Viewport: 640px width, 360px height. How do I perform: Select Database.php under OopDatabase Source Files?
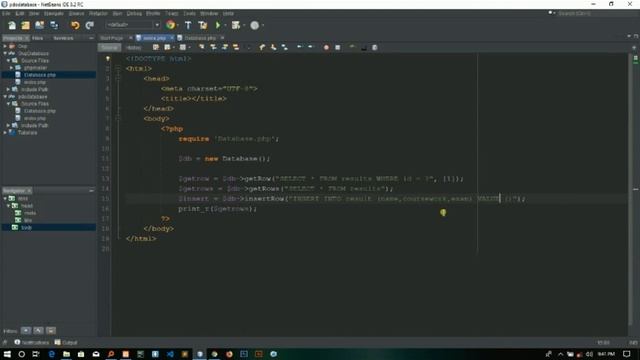coord(40,75)
